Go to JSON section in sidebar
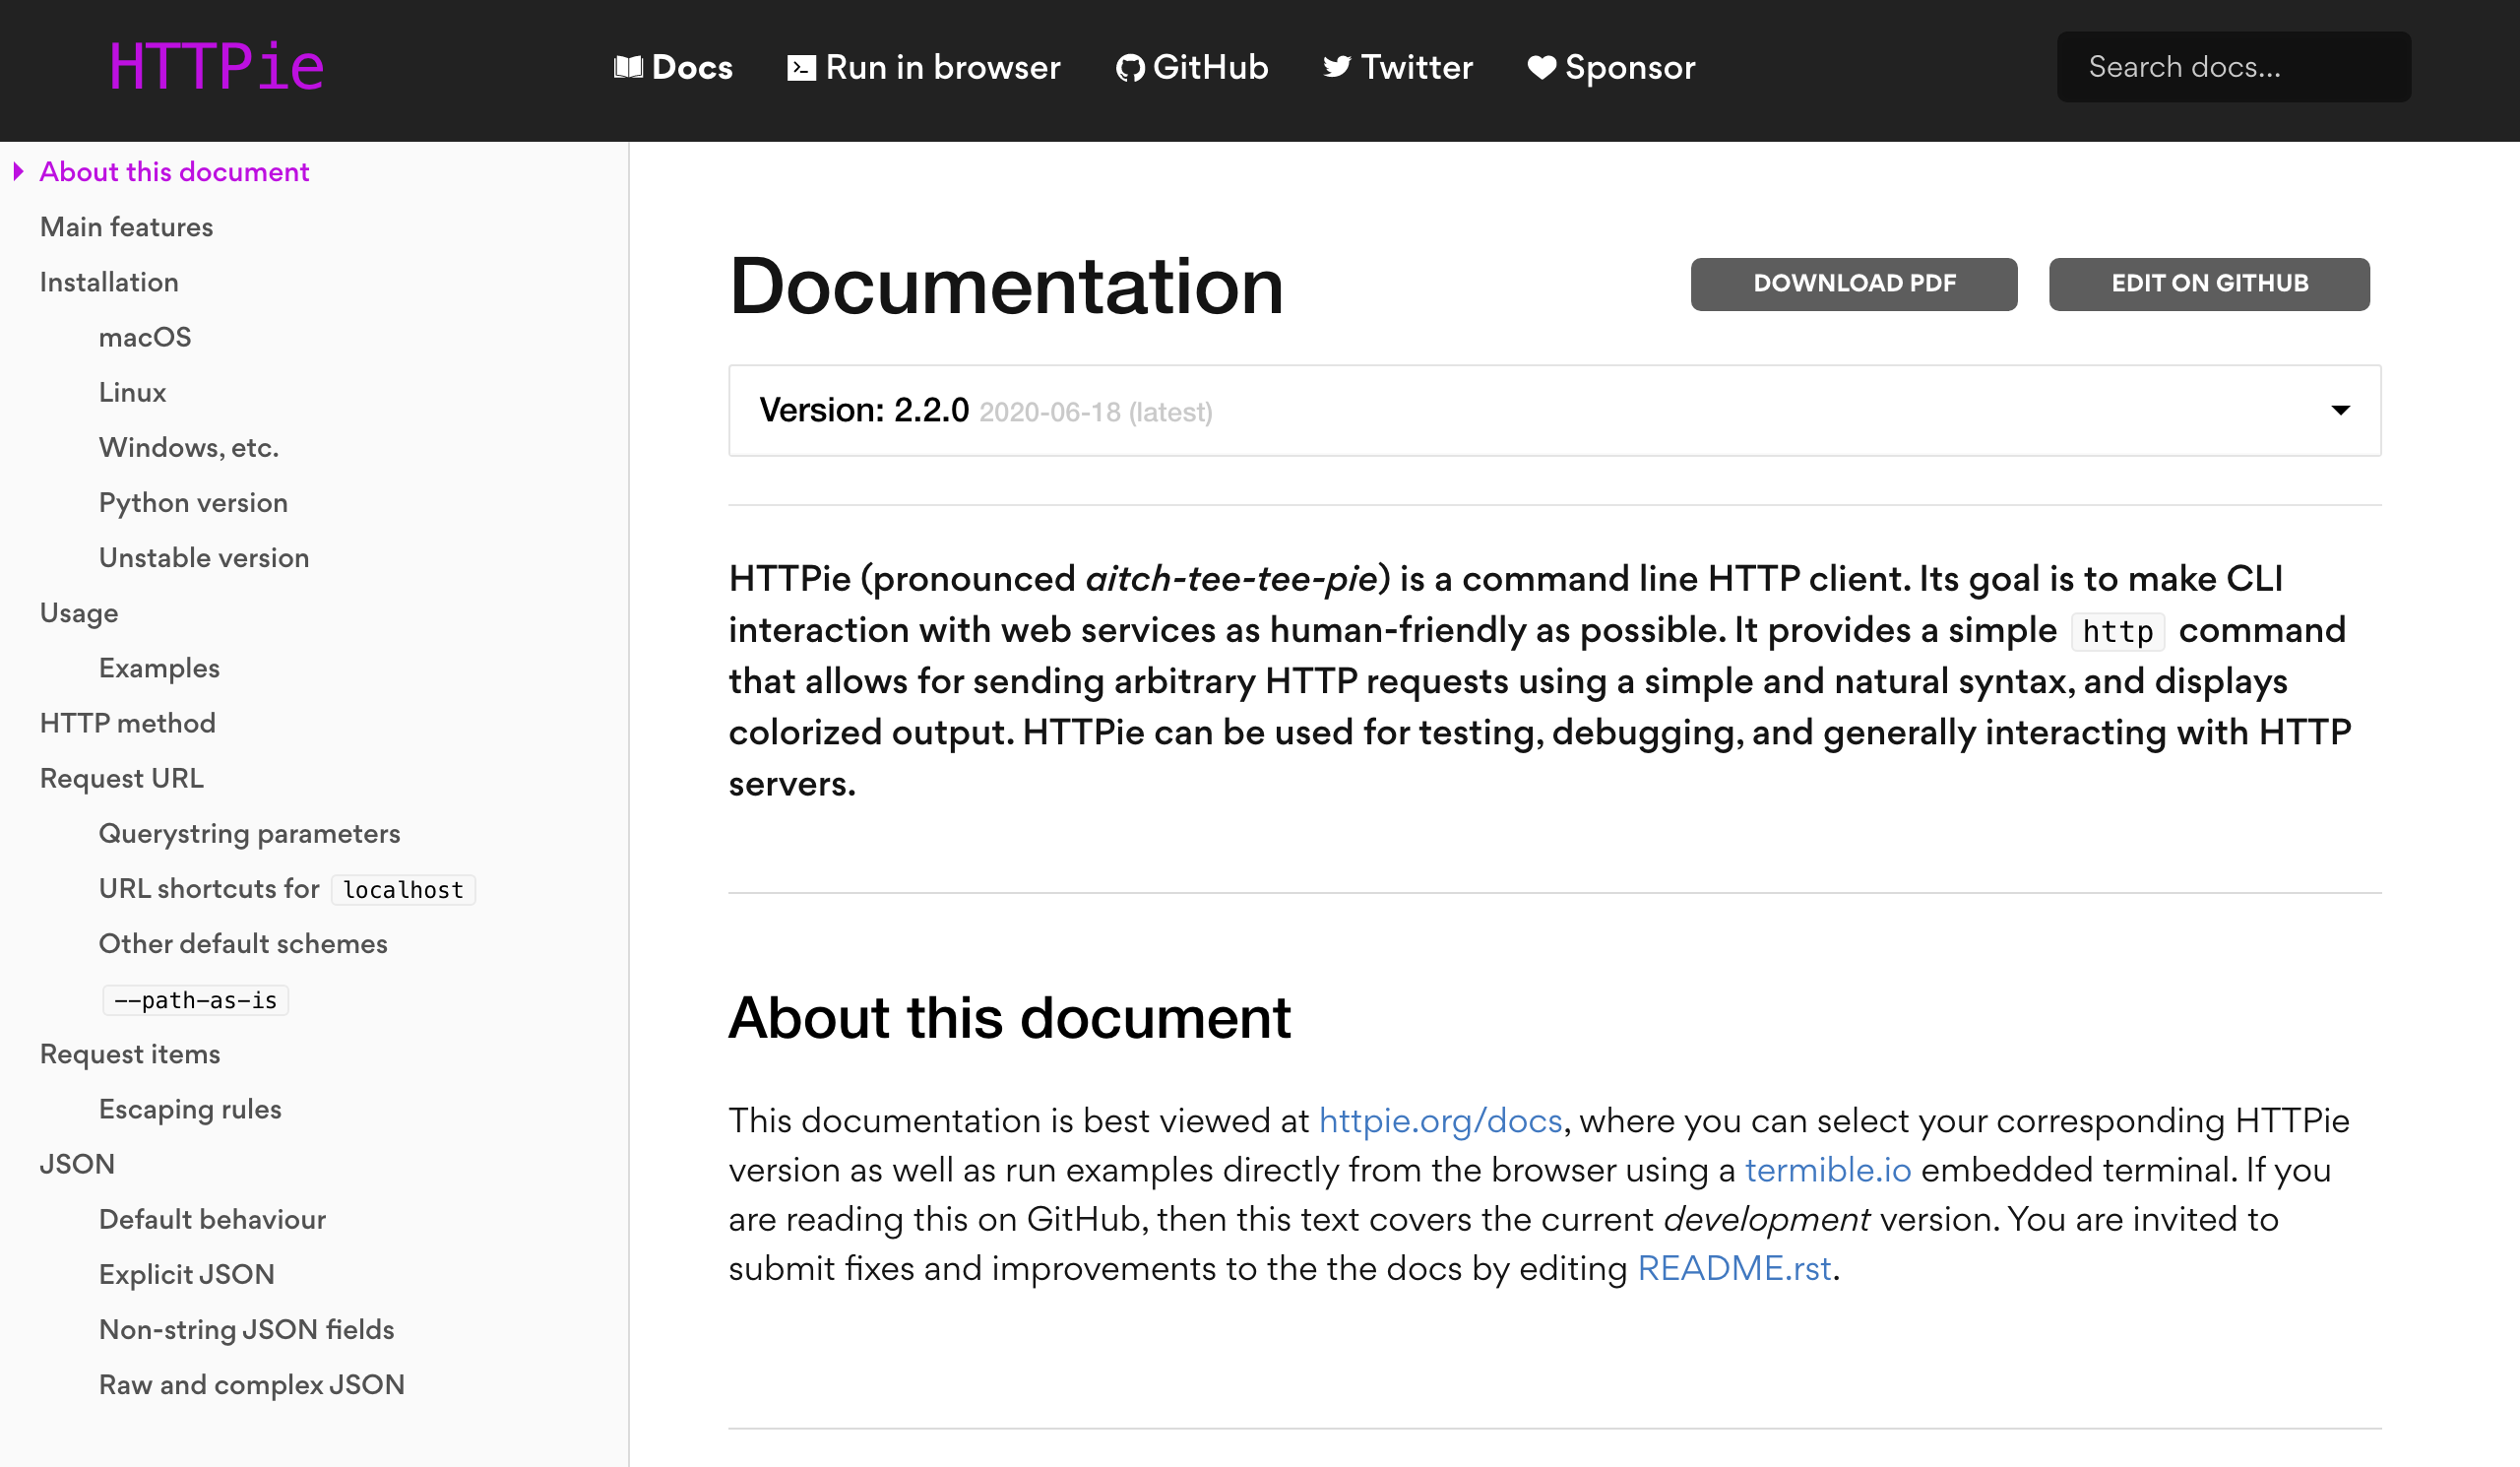Screen dimensions: 2520x1467 77,1164
